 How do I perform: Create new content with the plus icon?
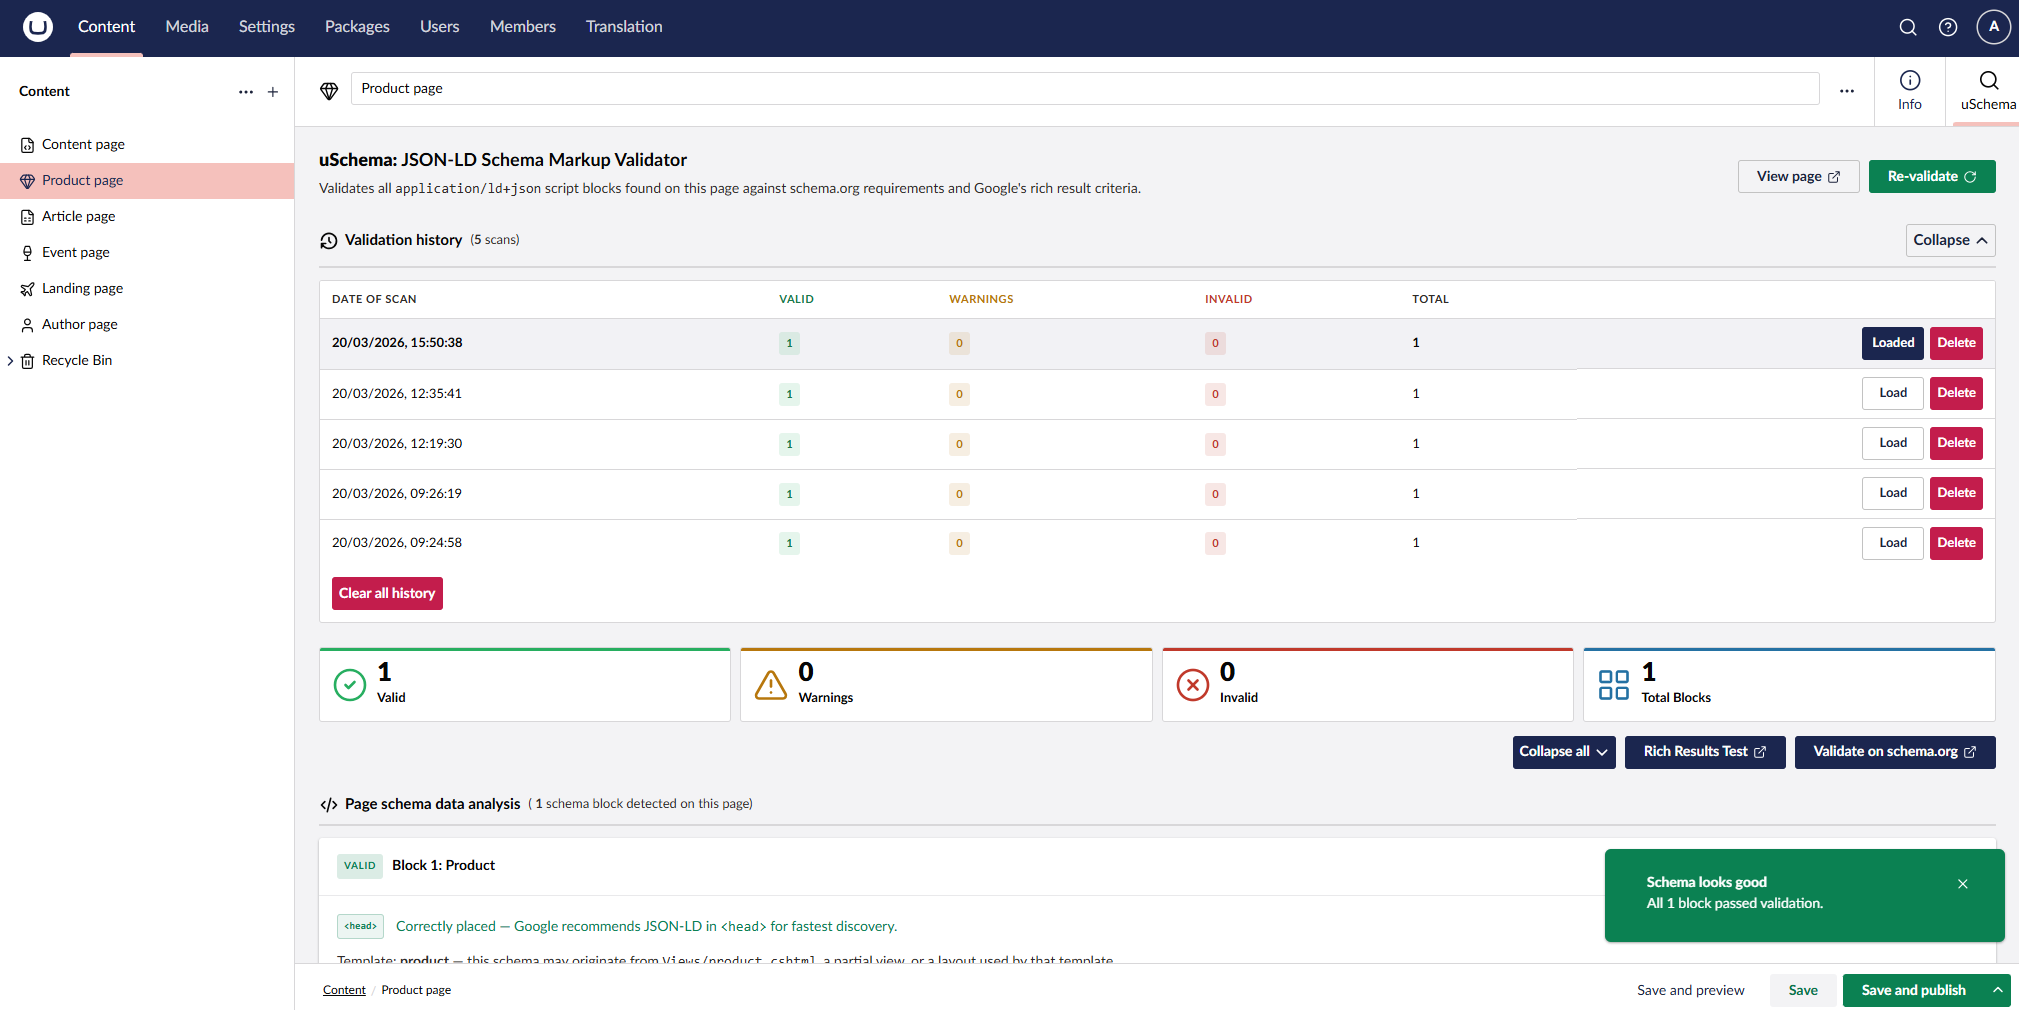pyautogui.click(x=273, y=91)
